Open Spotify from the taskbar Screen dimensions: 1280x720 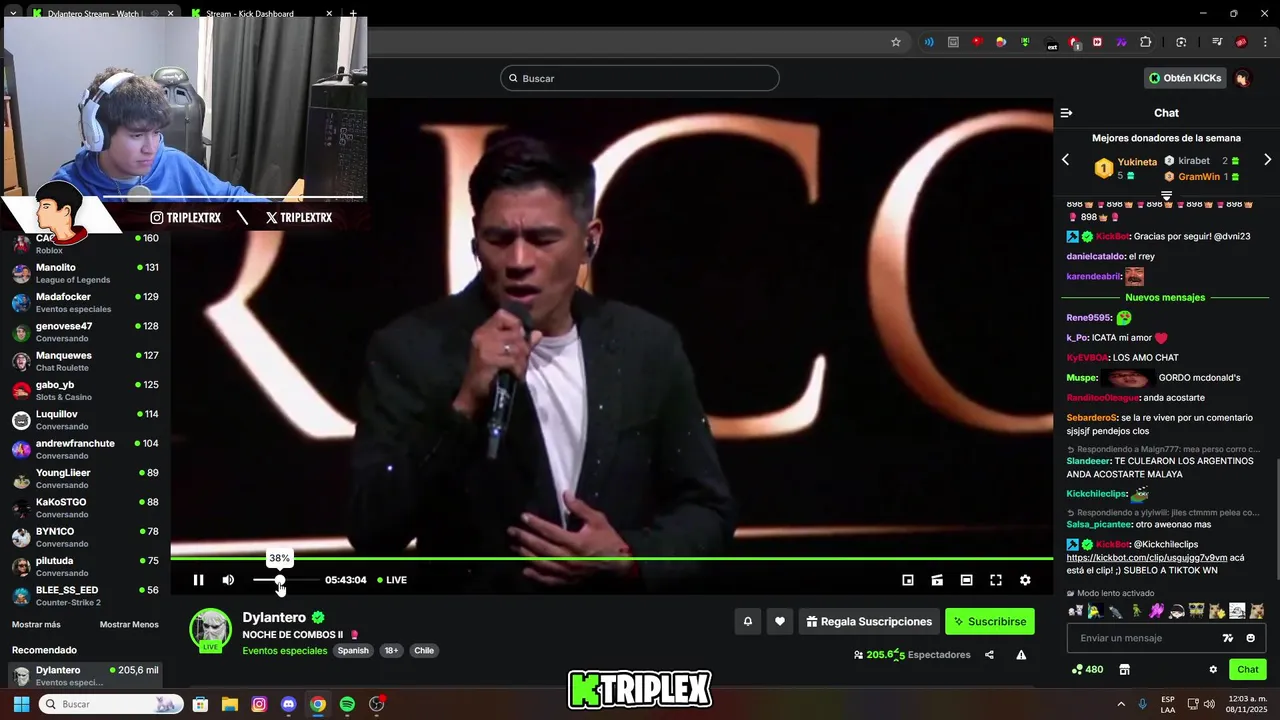347,704
